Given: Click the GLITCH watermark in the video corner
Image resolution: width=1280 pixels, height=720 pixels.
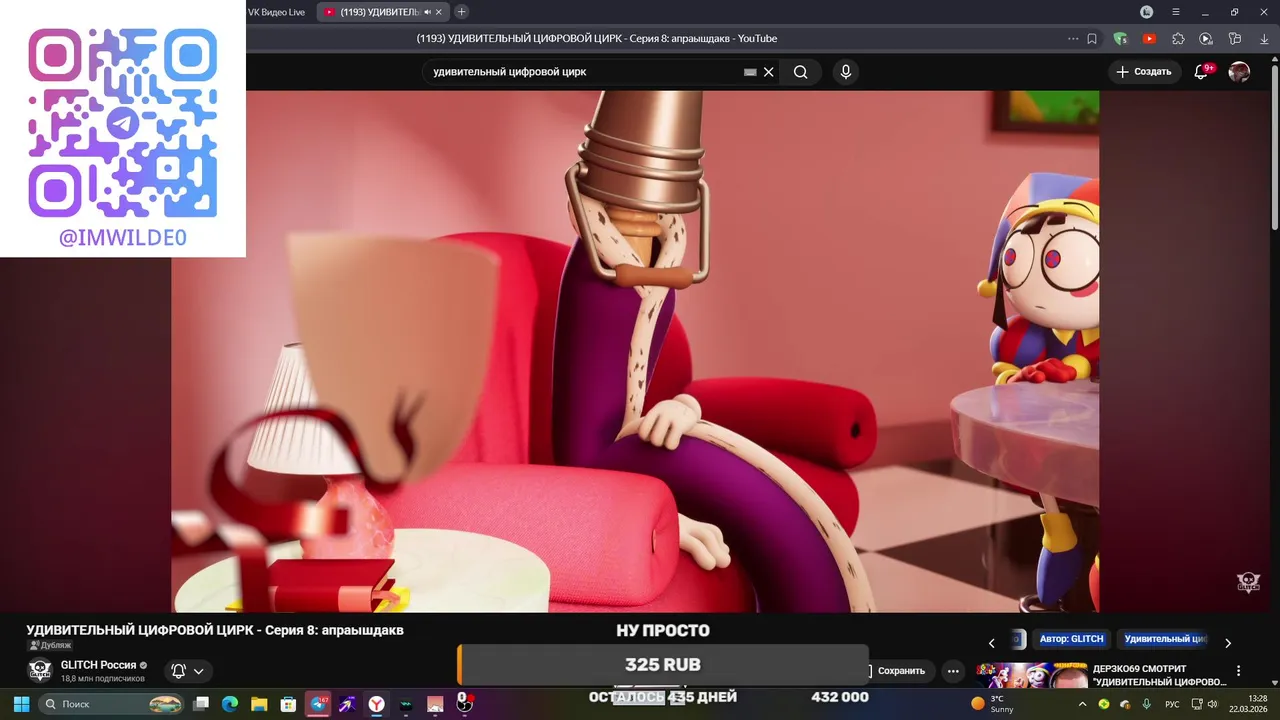Looking at the screenshot, I should [1248, 583].
